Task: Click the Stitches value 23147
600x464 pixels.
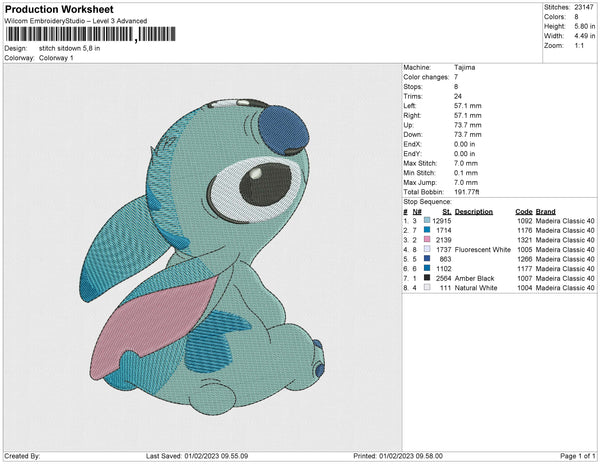Action: (x=584, y=7)
